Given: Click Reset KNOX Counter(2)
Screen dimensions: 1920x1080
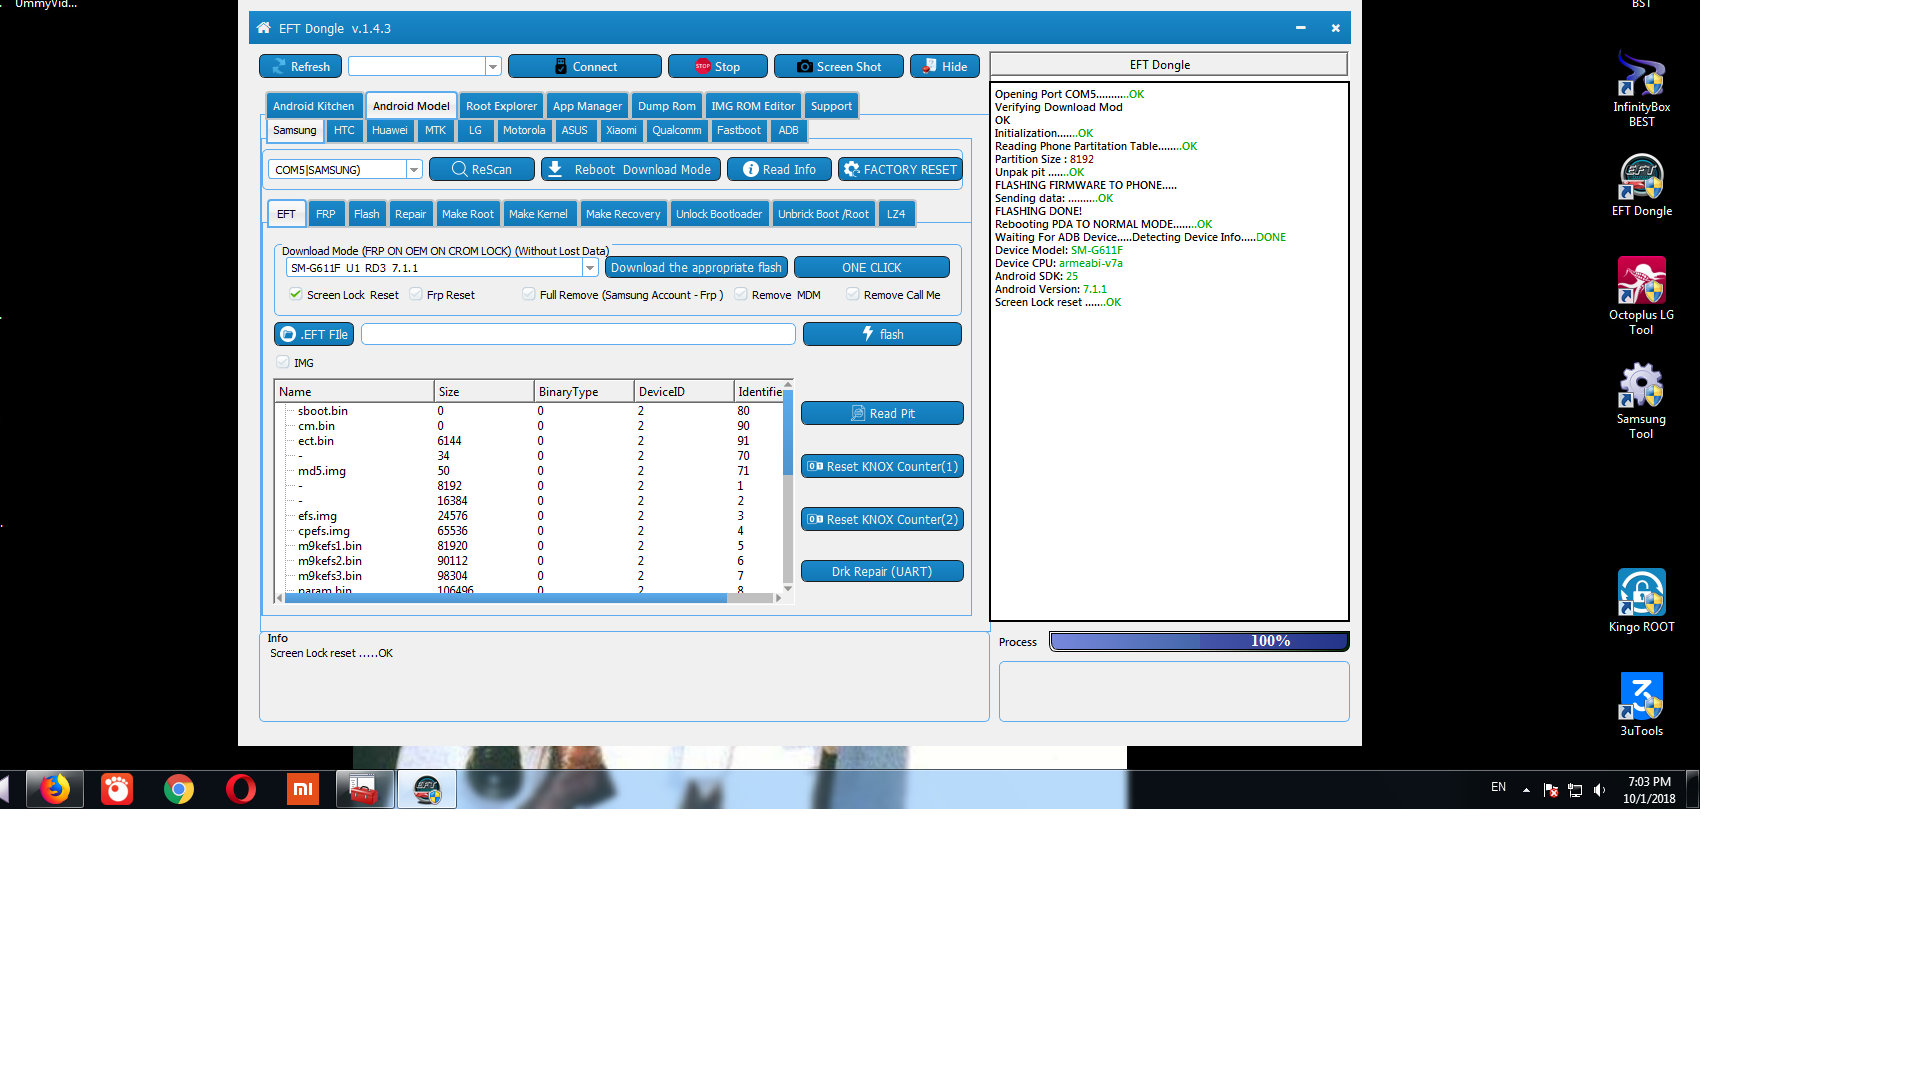Looking at the screenshot, I should [x=882, y=519].
